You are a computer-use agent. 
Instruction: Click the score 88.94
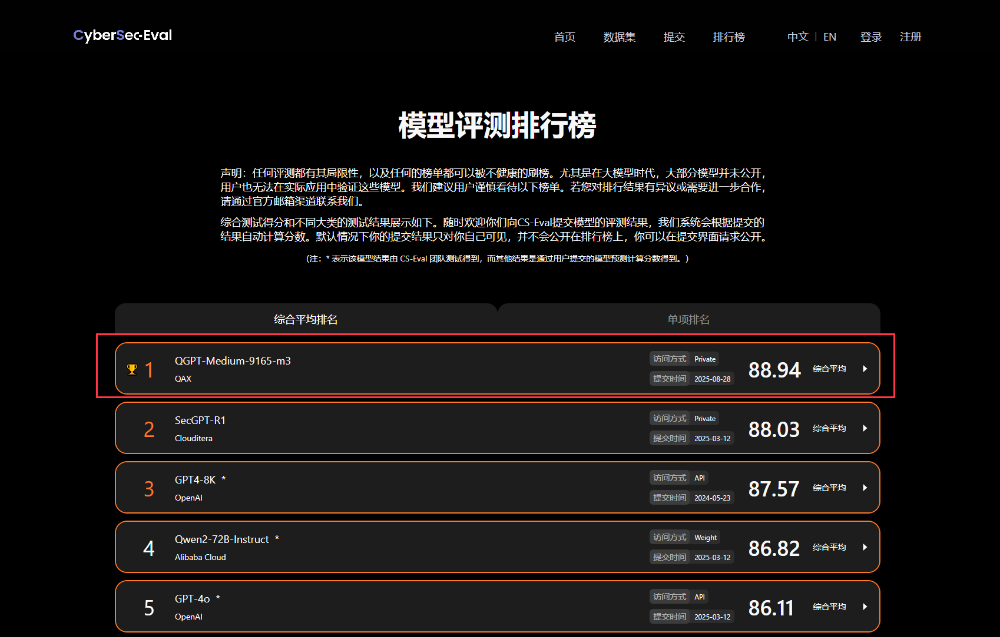pos(774,370)
